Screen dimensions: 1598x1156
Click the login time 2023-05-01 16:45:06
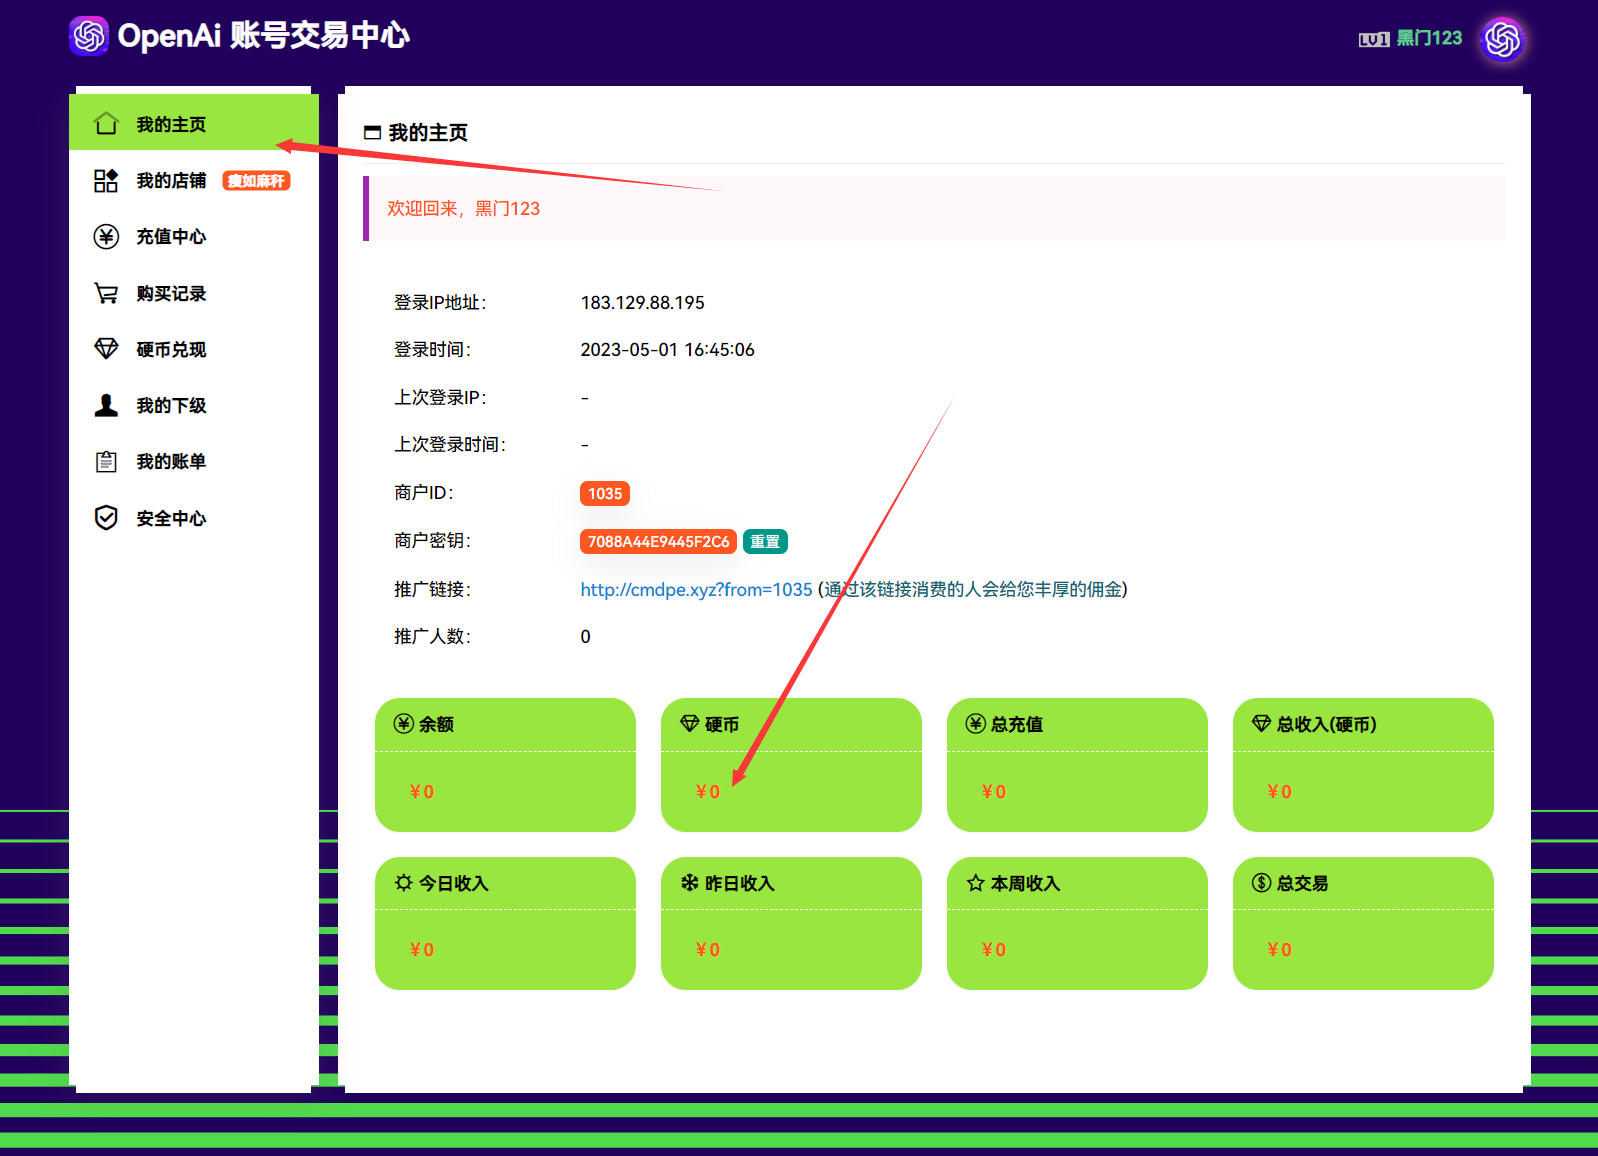click(667, 349)
